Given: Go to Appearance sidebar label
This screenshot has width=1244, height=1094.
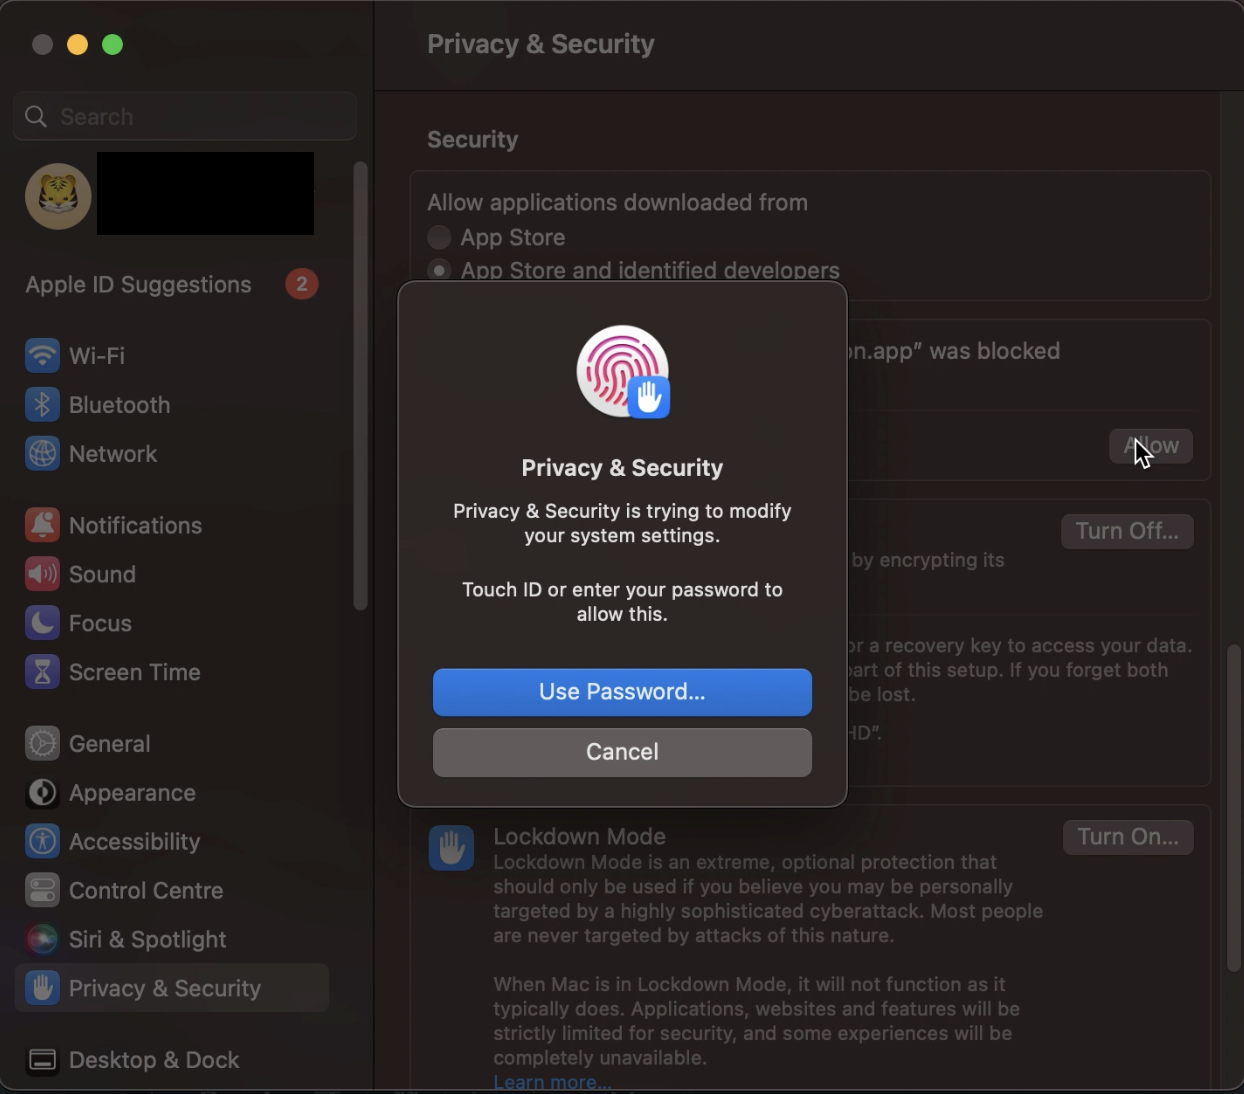Looking at the screenshot, I should click(132, 792).
